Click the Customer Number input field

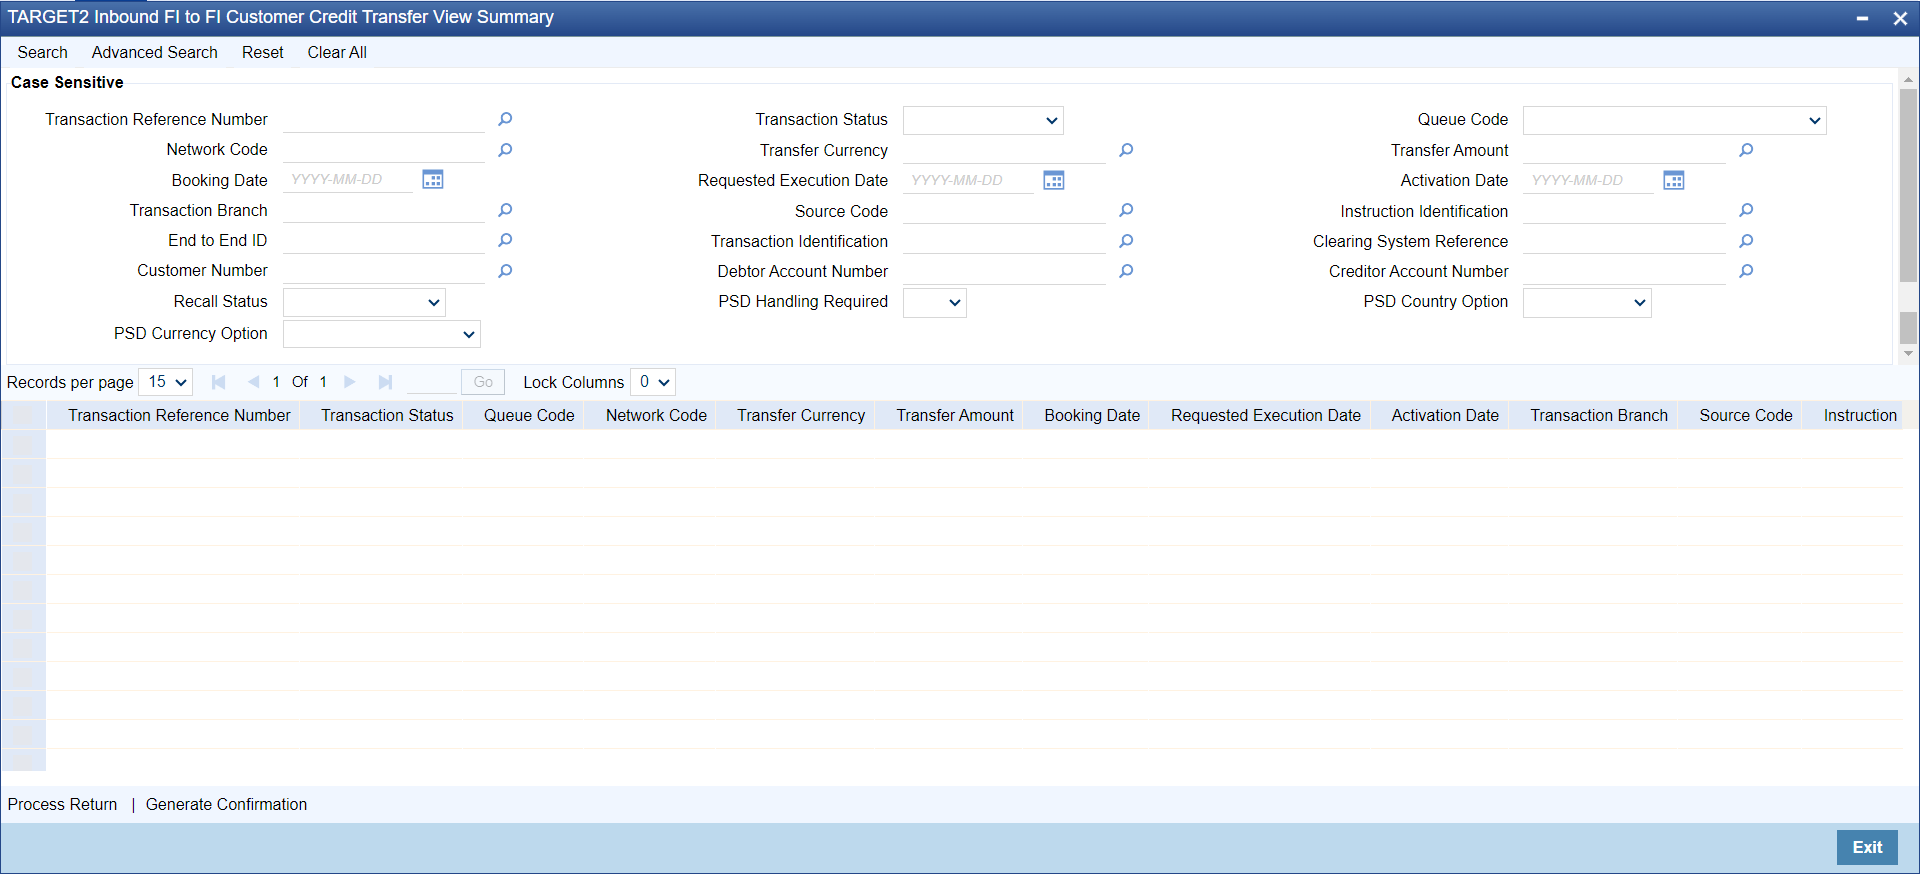[x=384, y=271]
